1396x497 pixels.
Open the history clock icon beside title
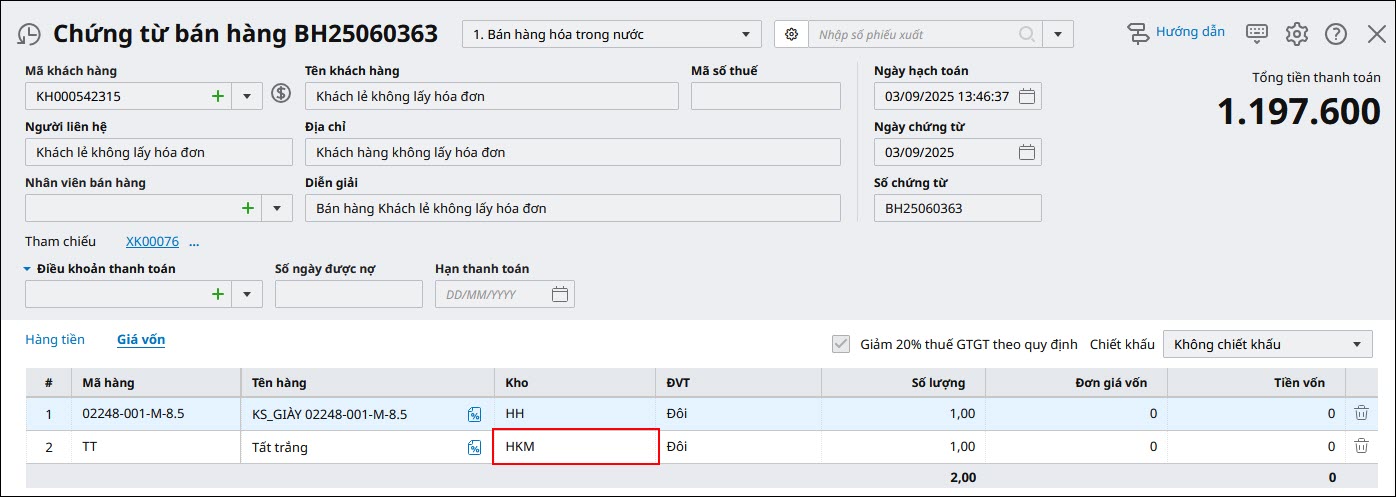point(30,34)
